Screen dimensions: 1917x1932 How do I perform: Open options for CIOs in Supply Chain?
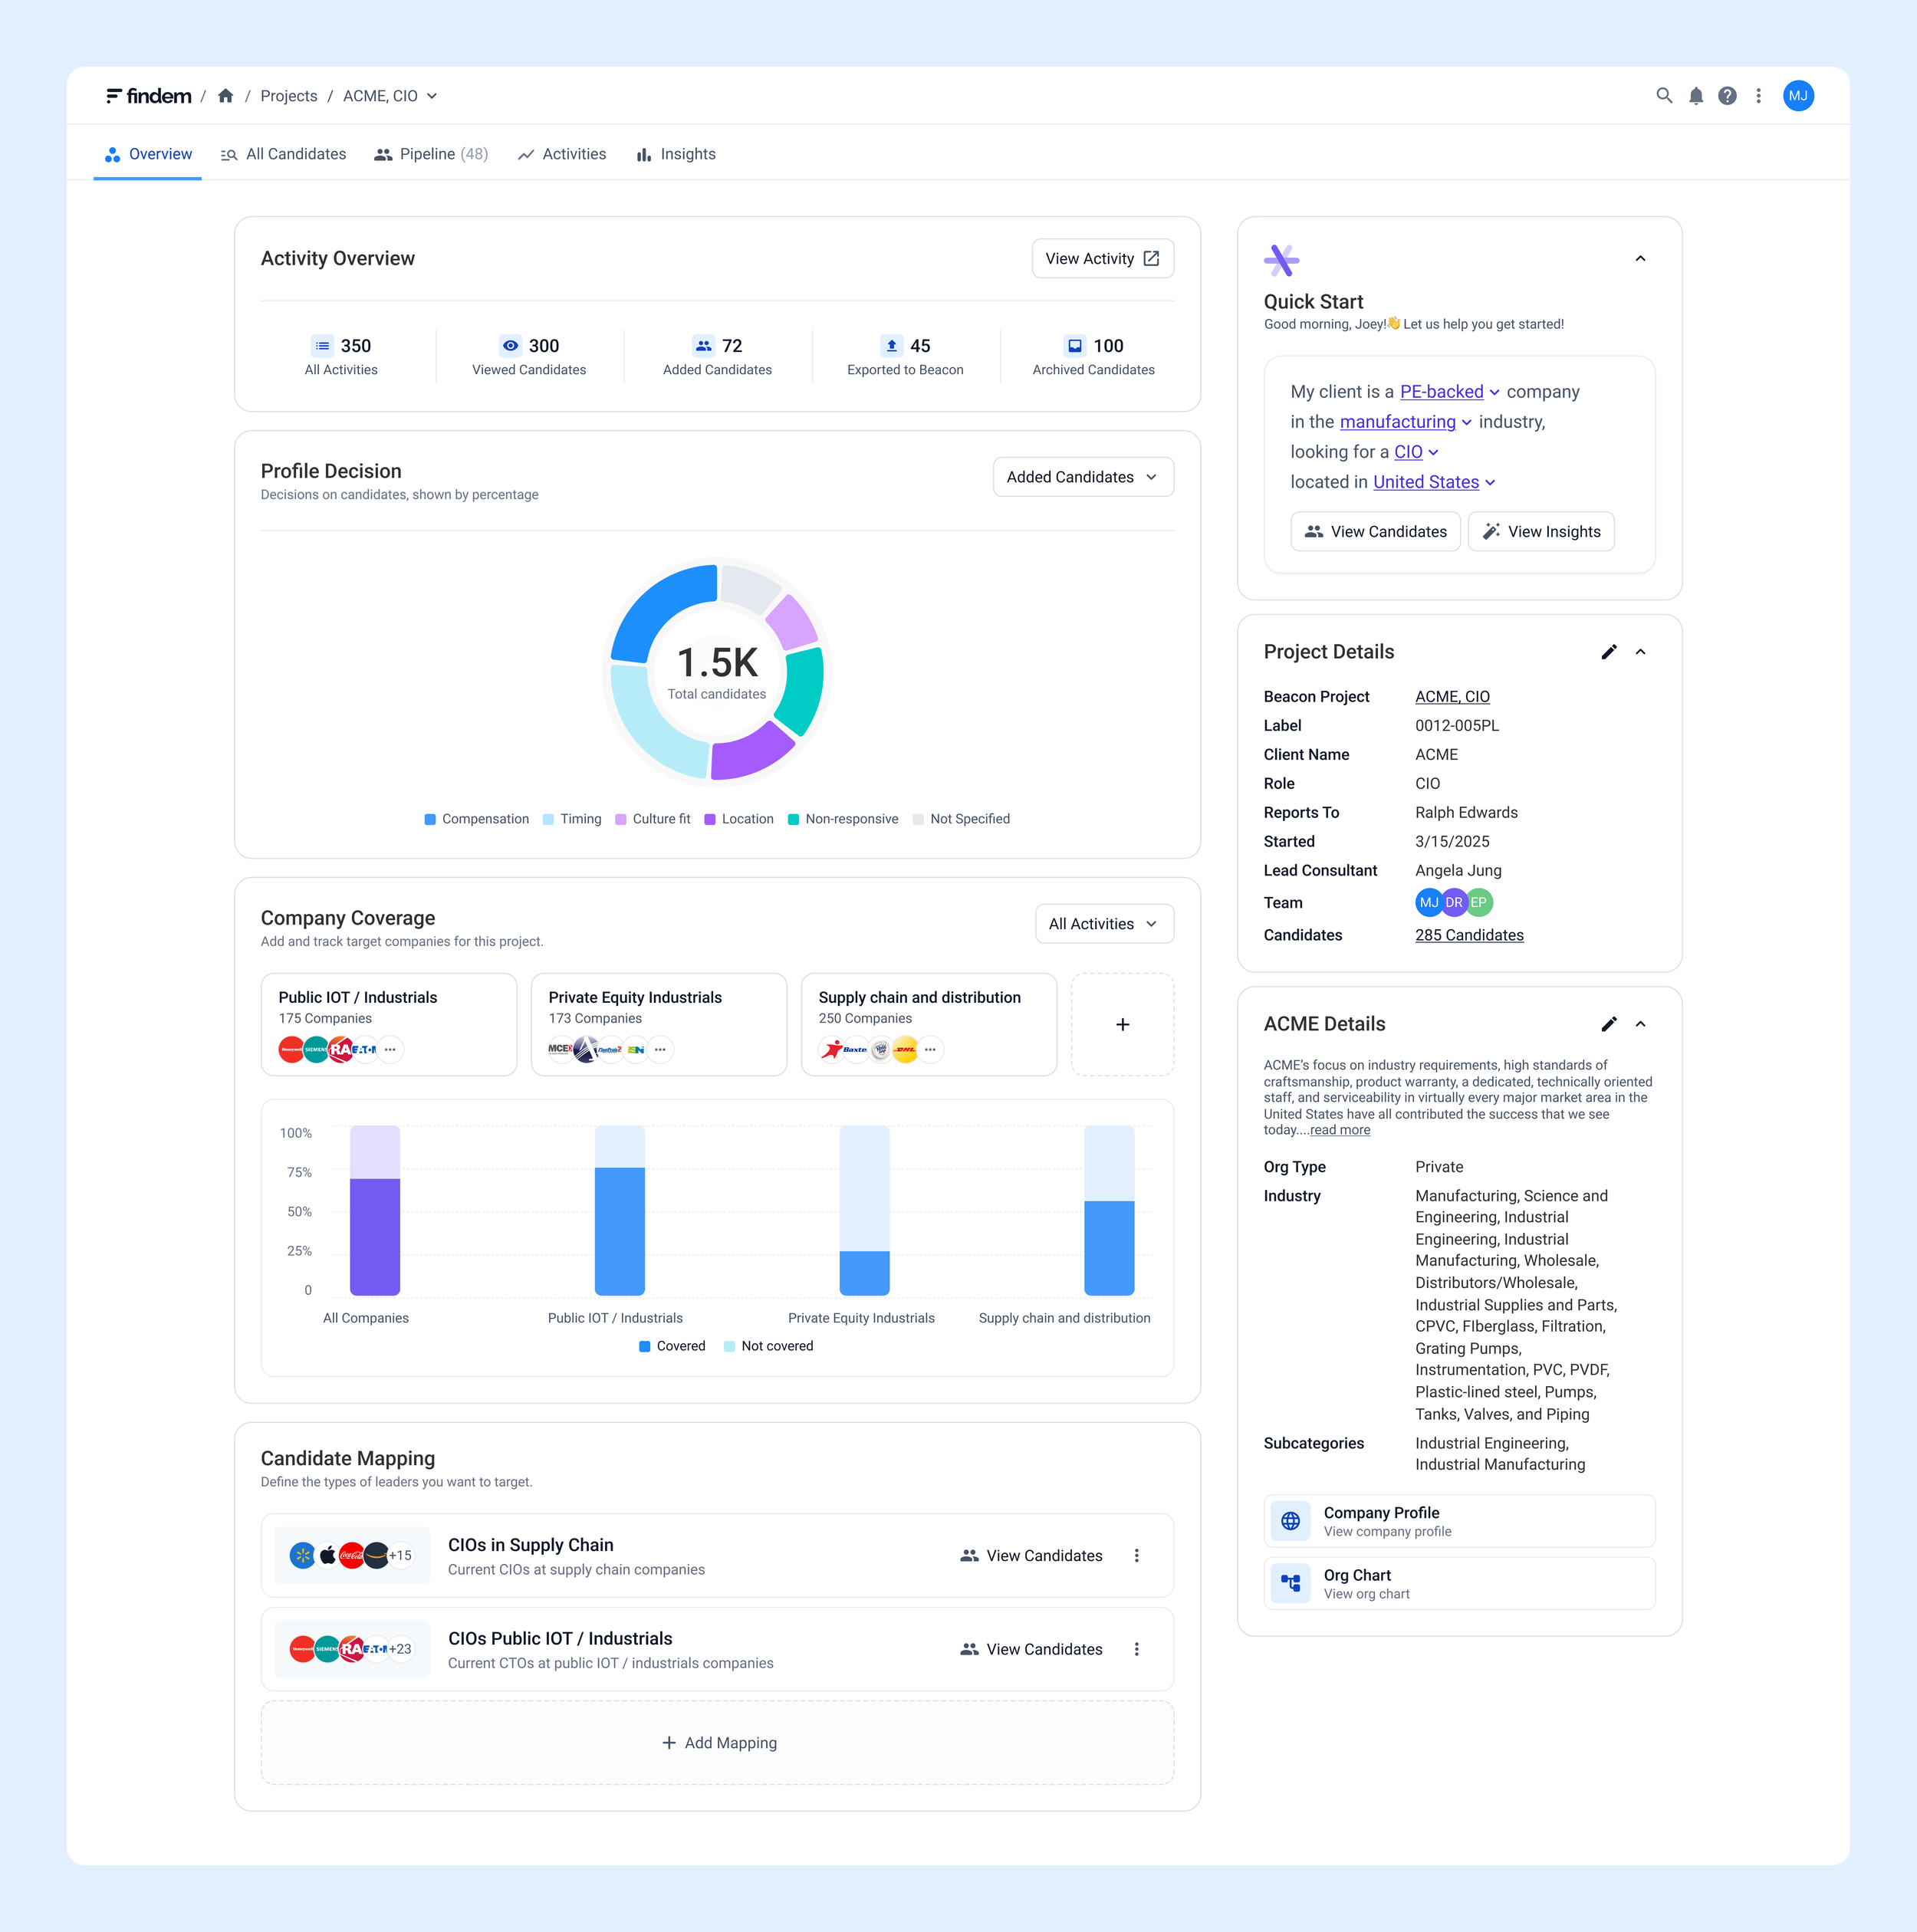pos(1136,1556)
